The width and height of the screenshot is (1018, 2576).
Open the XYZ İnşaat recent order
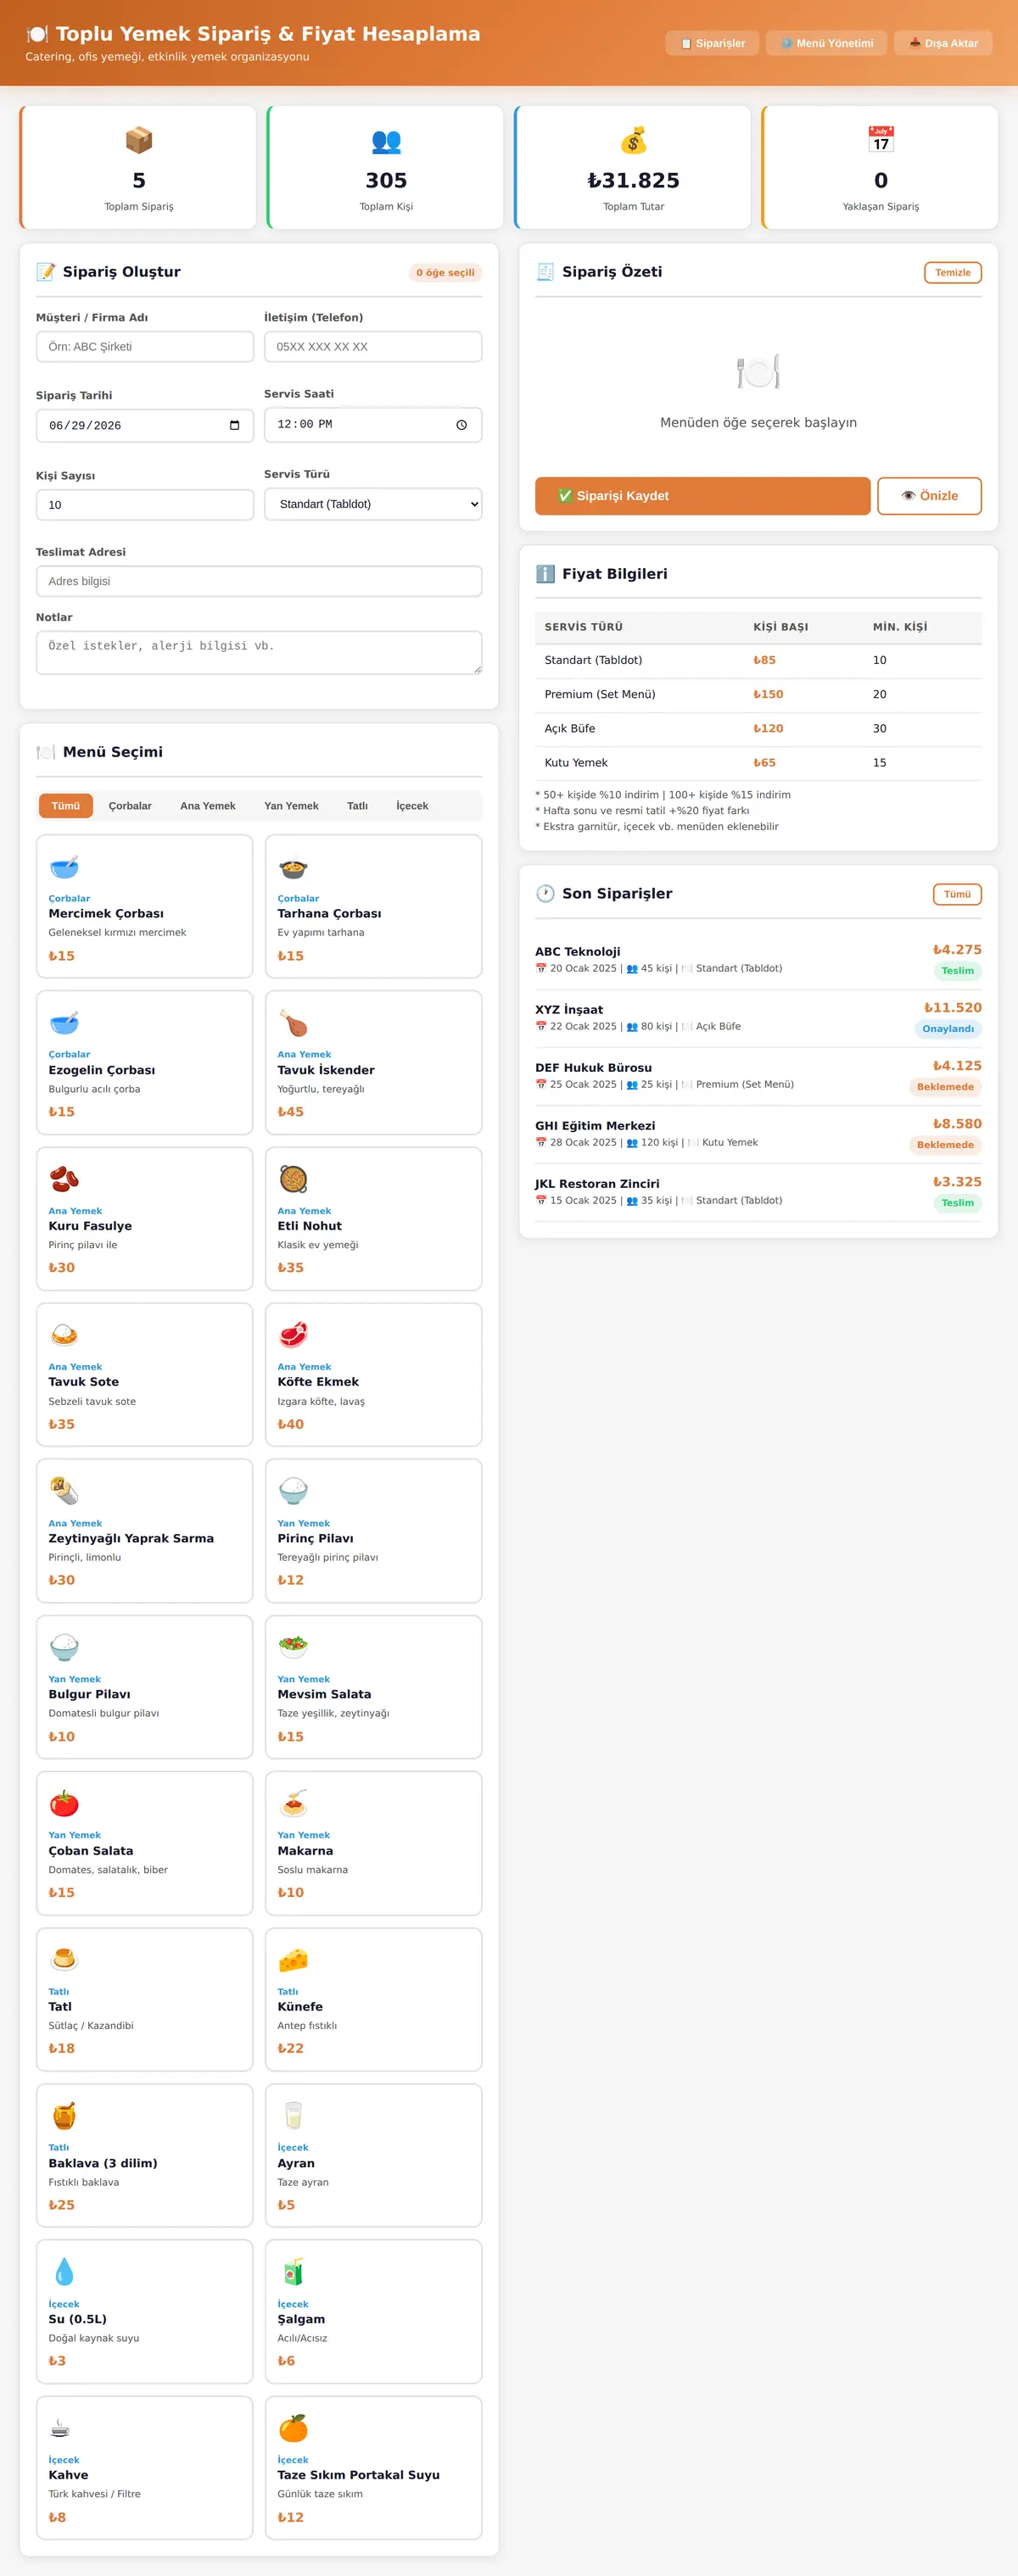point(758,1018)
